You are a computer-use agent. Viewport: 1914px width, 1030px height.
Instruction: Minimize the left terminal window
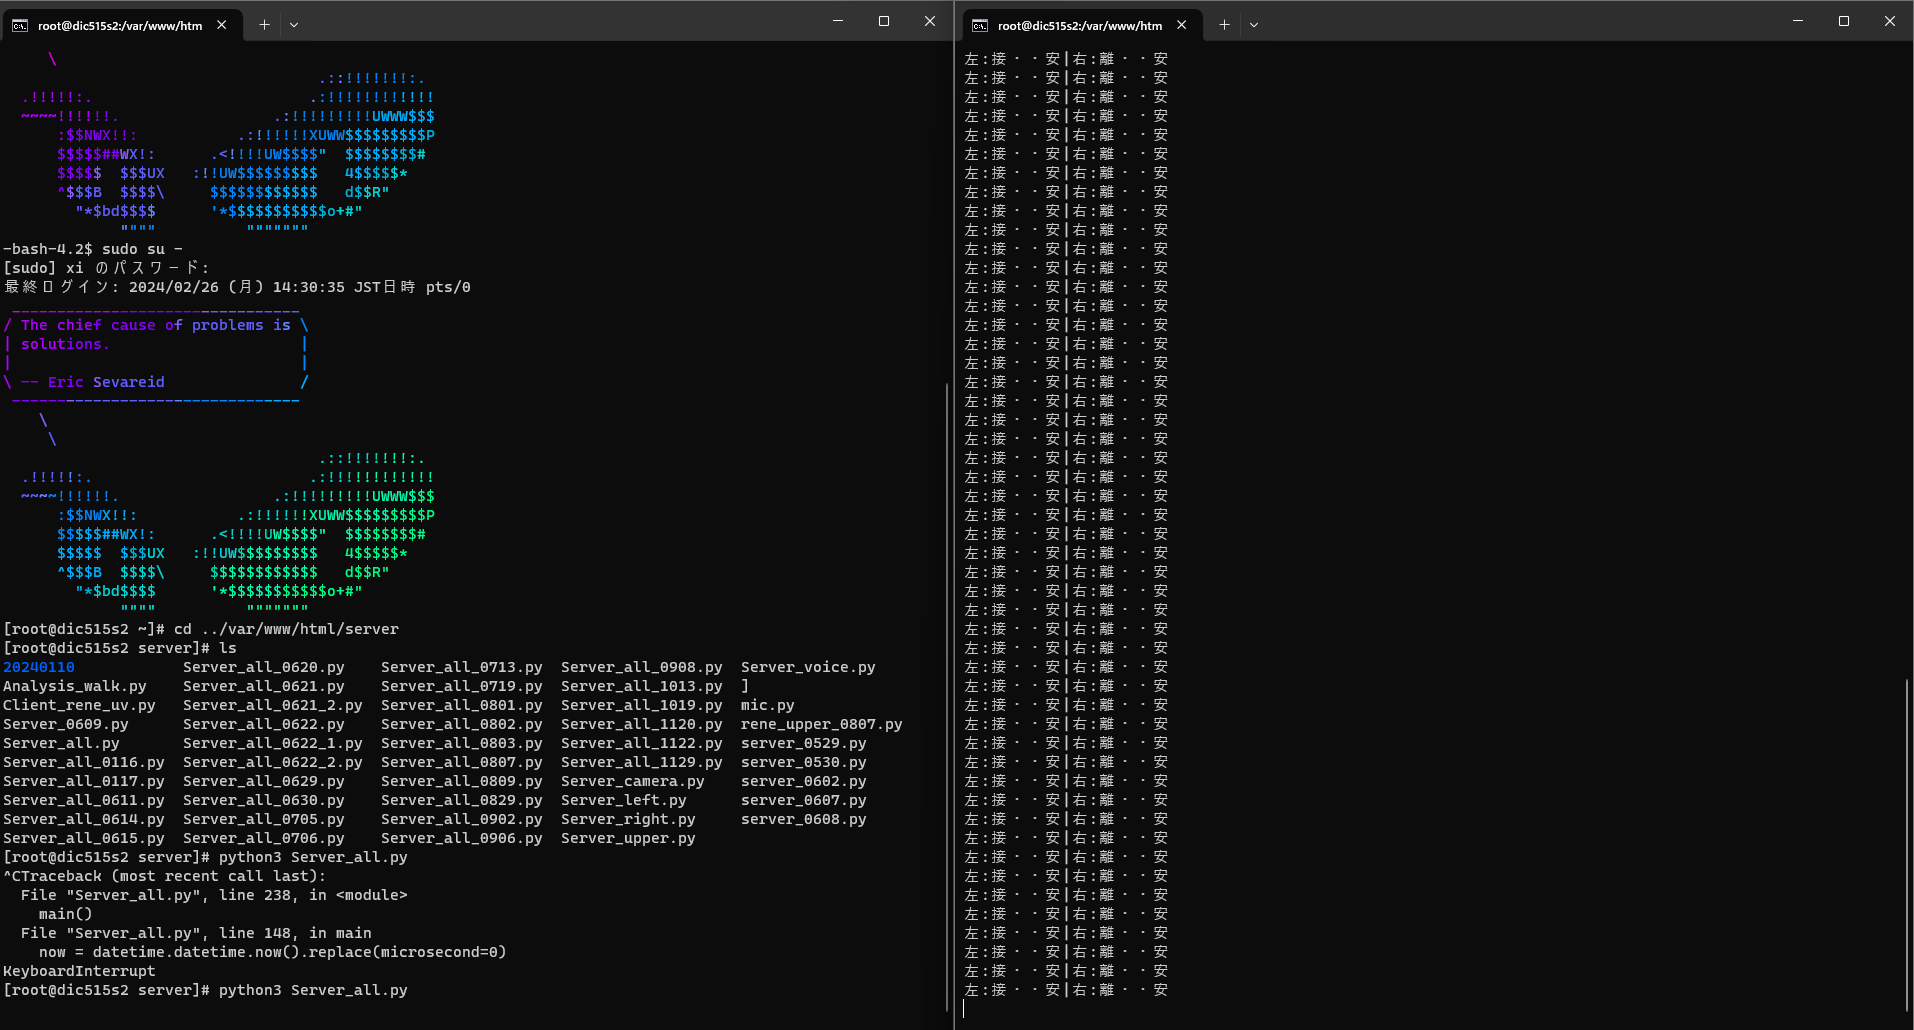838,21
